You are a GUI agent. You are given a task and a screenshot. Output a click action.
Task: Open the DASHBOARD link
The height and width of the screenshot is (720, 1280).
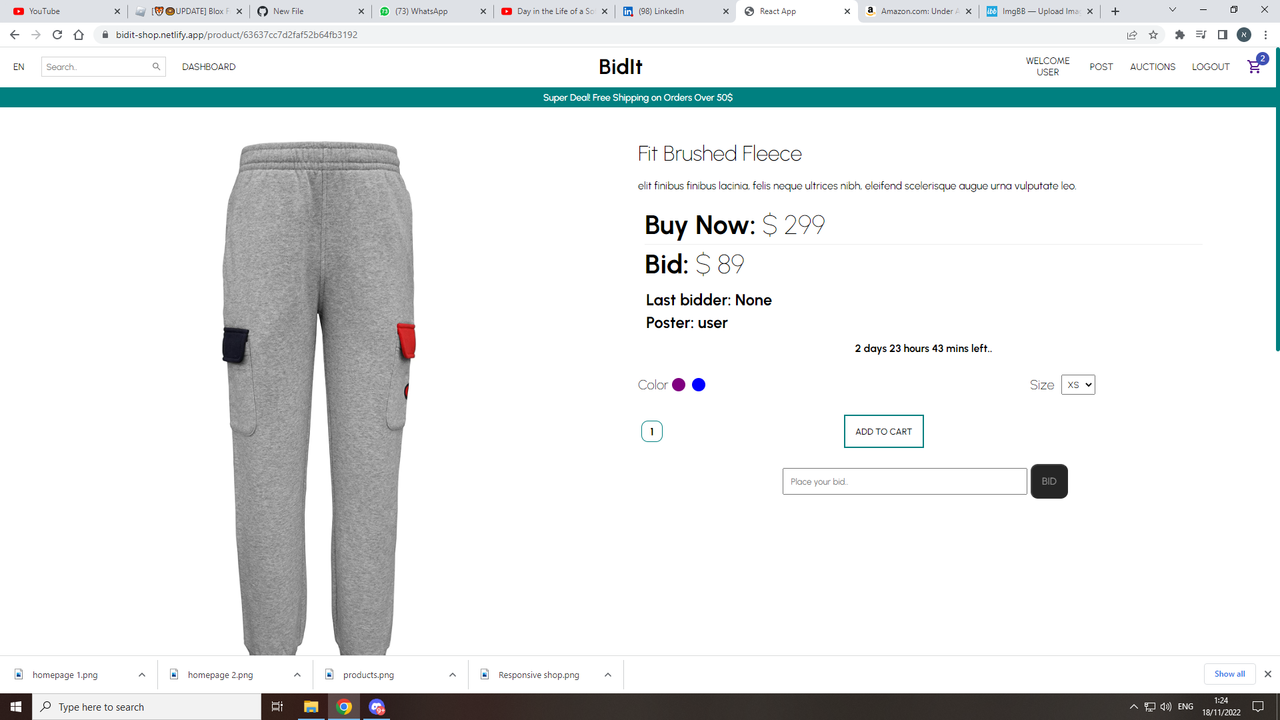click(x=209, y=67)
